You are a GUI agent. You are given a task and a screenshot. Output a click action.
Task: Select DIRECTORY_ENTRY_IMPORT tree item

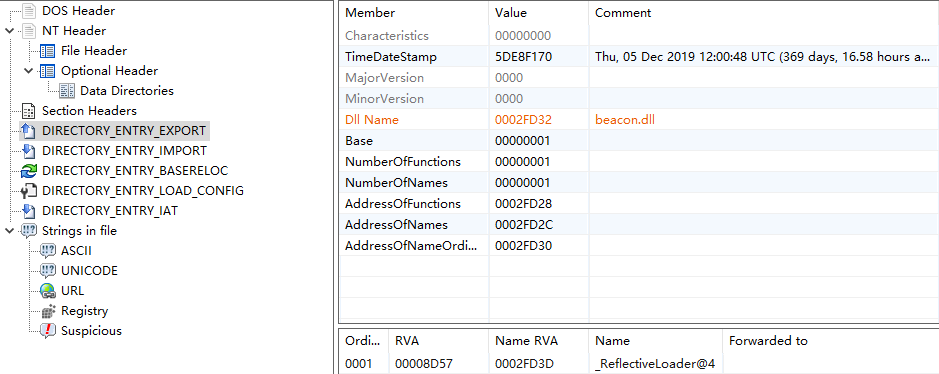[125, 150]
